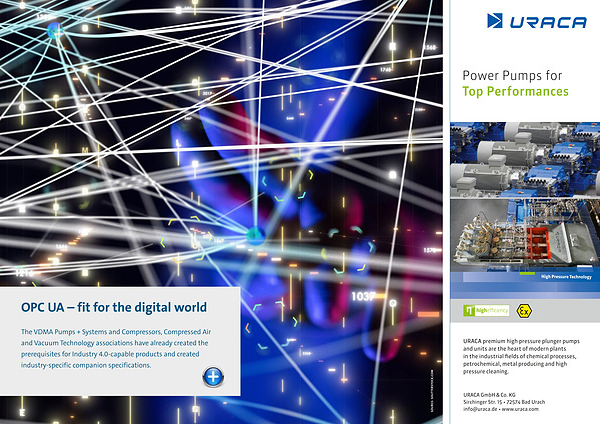The width and height of the screenshot is (600, 424).
Task: Click the Sirchinger Str. 15 address line
Action: [504, 402]
